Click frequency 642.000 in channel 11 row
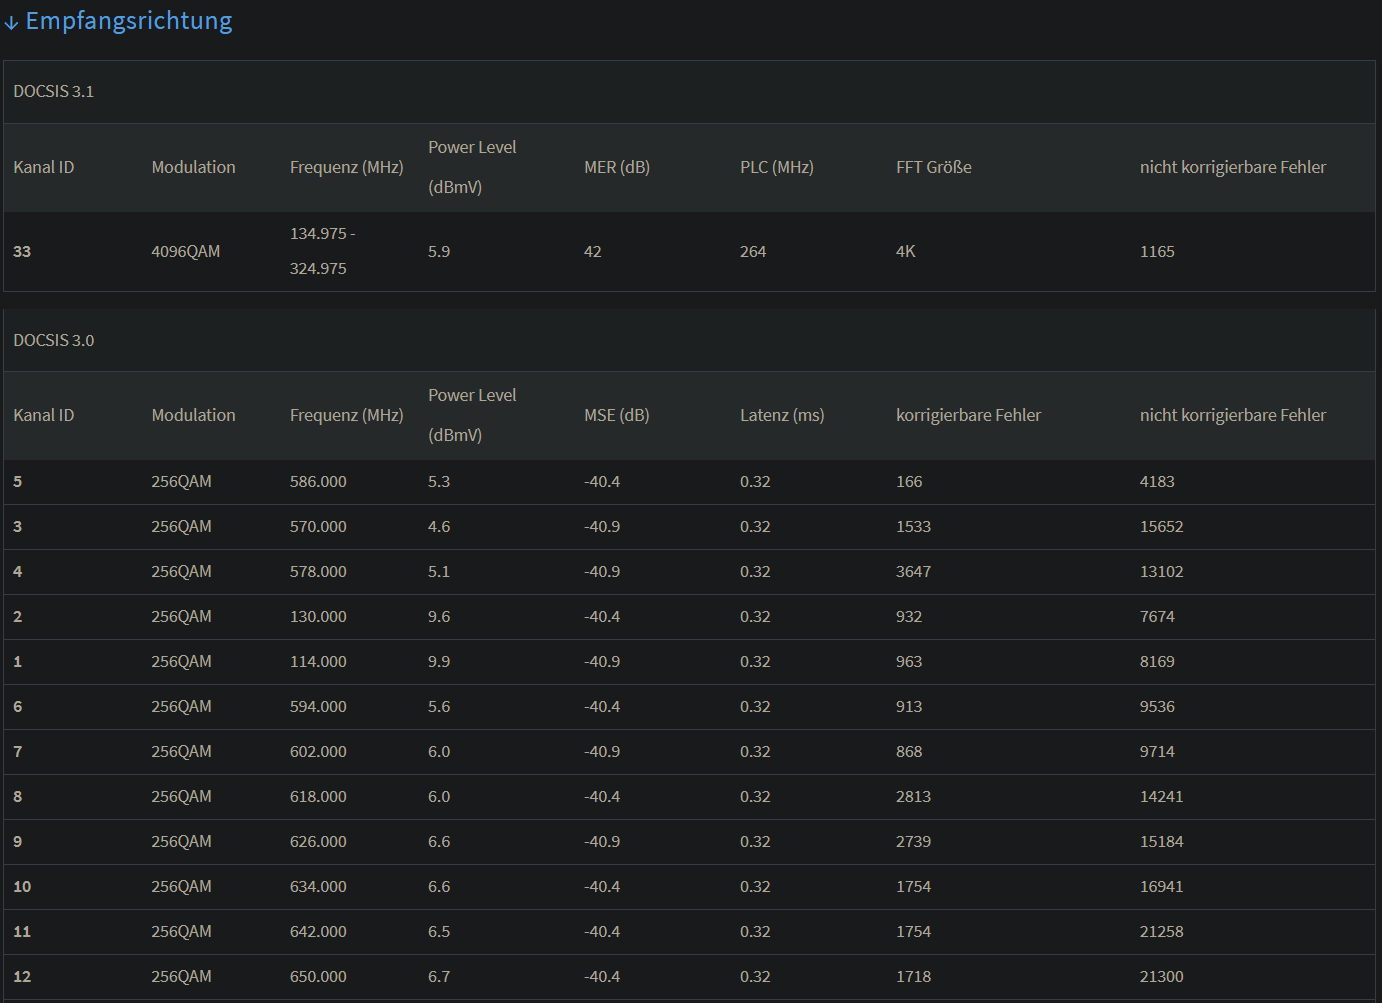 [x=318, y=931]
